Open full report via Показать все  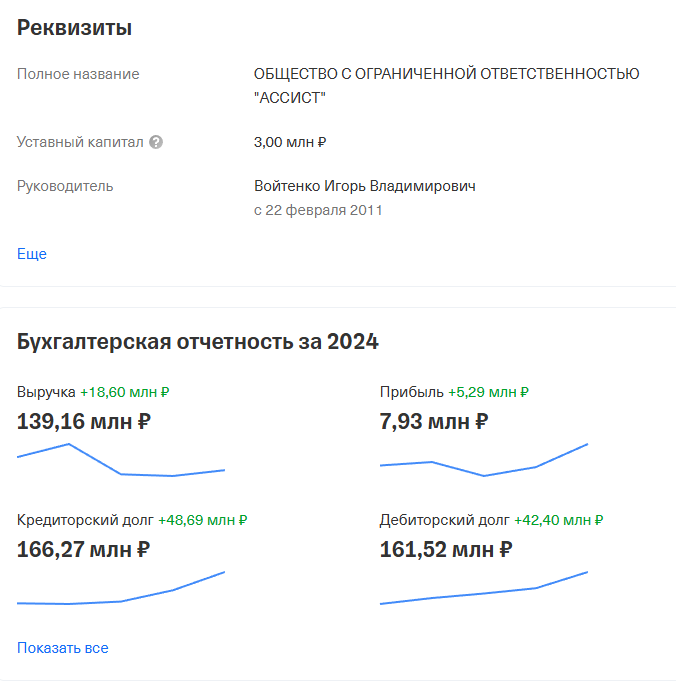point(63,648)
